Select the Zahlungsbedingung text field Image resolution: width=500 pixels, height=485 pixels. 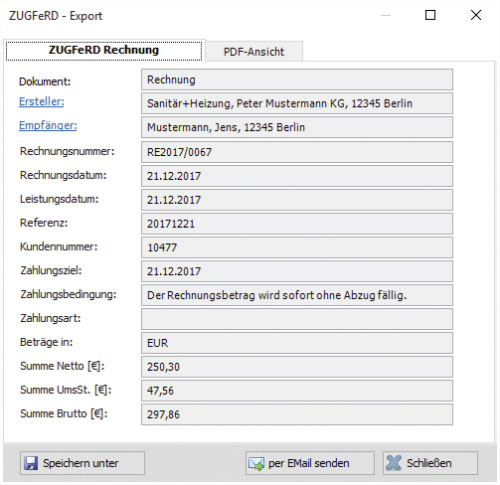[297, 295]
